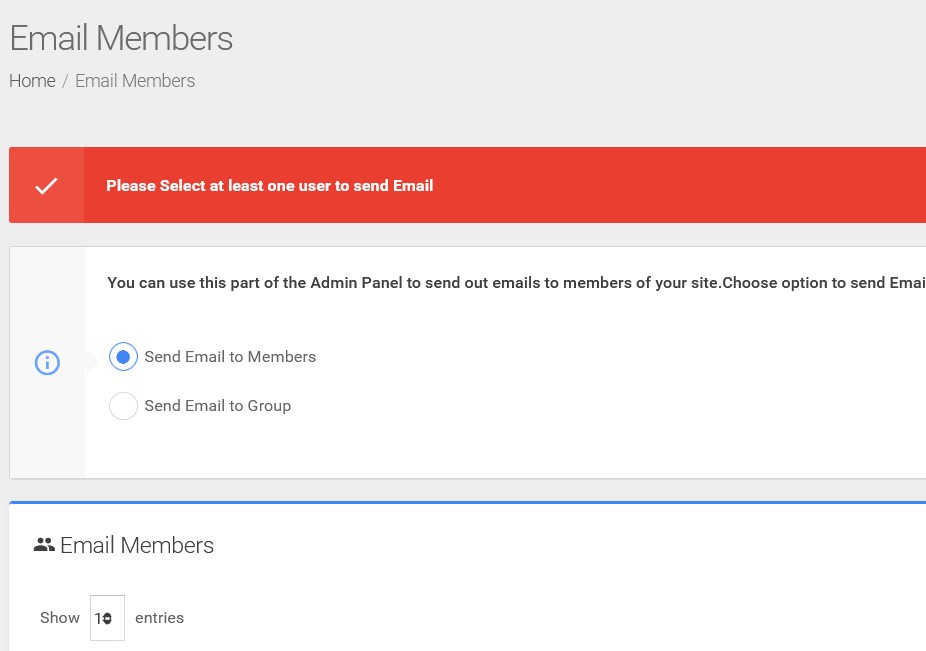Viewport: 926px width, 651px height.
Task: Click the 'Send Email to Group' label text
Action: 218,406
